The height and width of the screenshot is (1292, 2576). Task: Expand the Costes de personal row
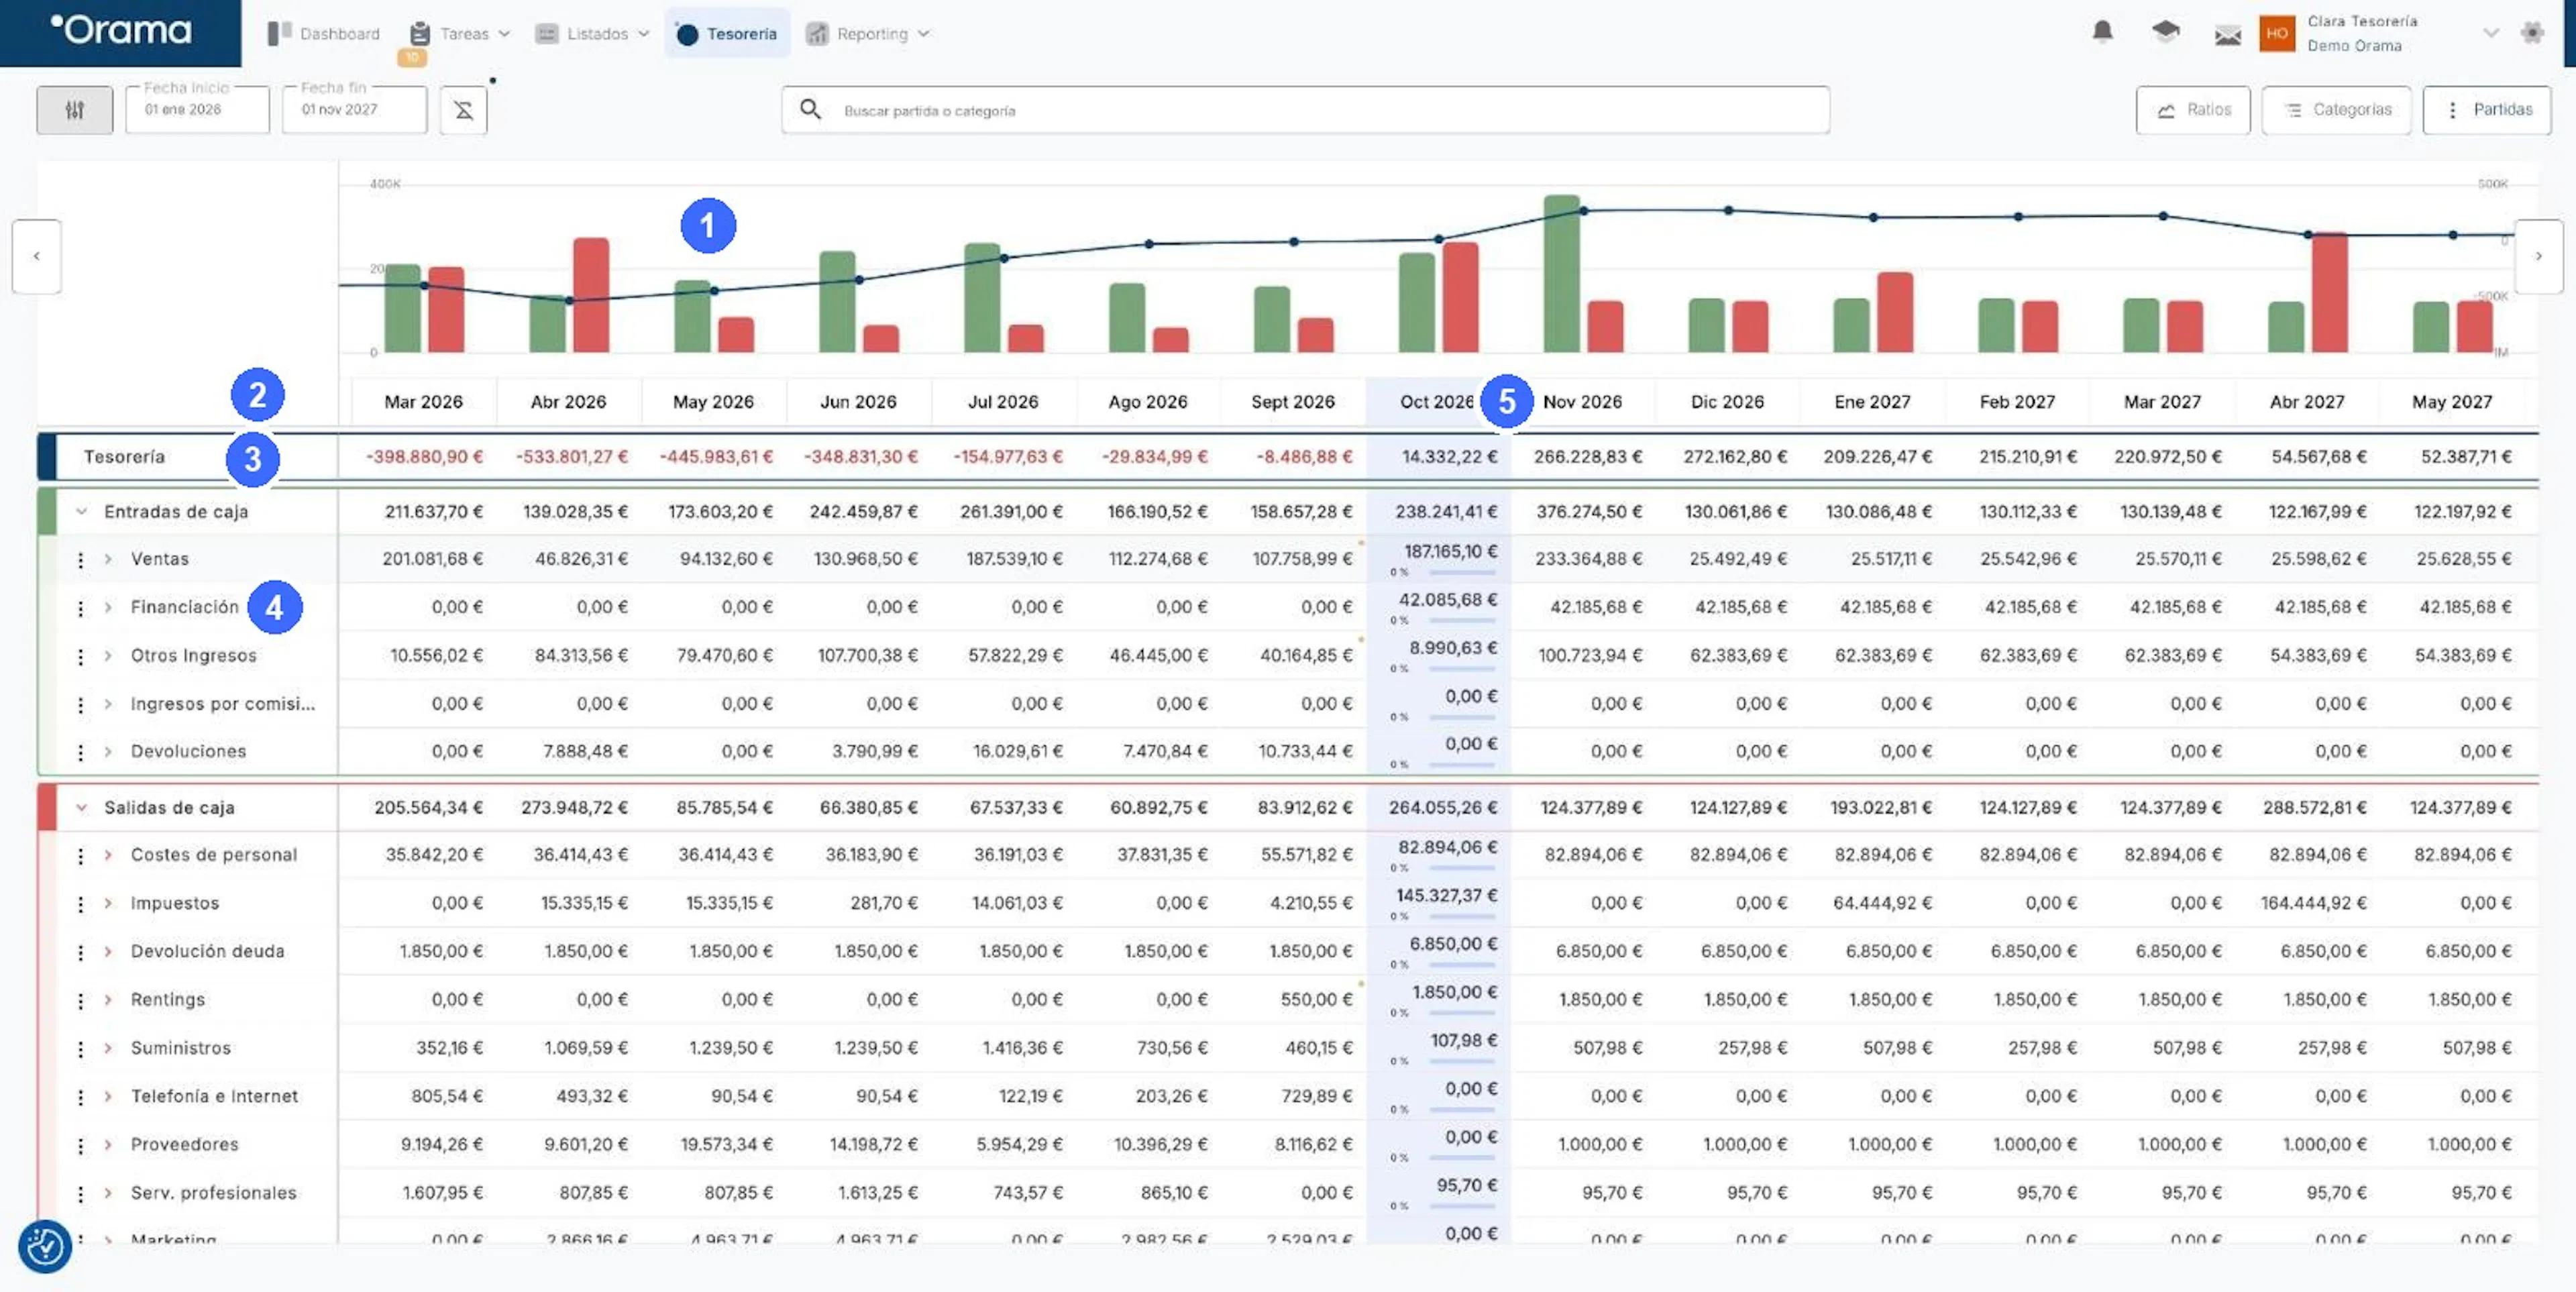coord(108,856)
